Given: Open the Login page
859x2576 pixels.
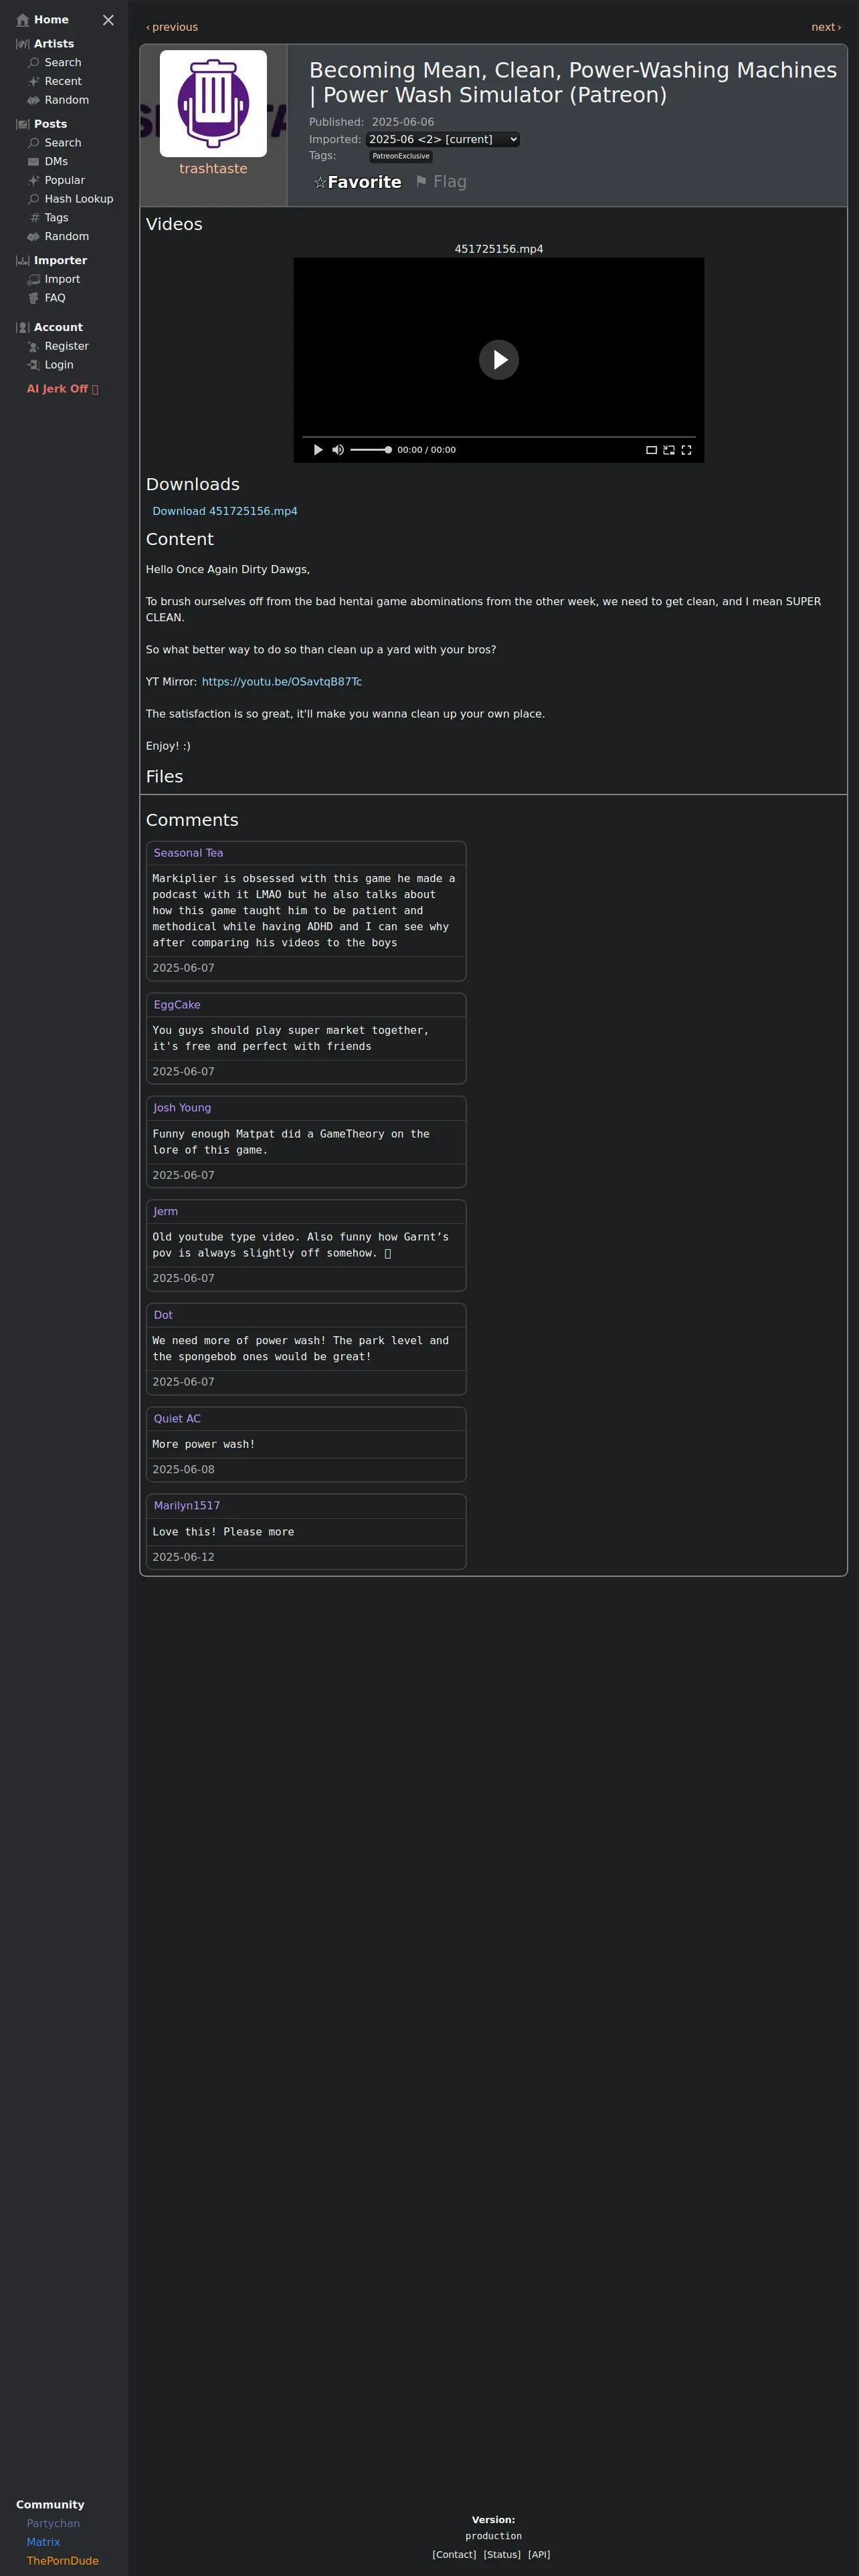Looking at the screenshot, I should [59, 365].
